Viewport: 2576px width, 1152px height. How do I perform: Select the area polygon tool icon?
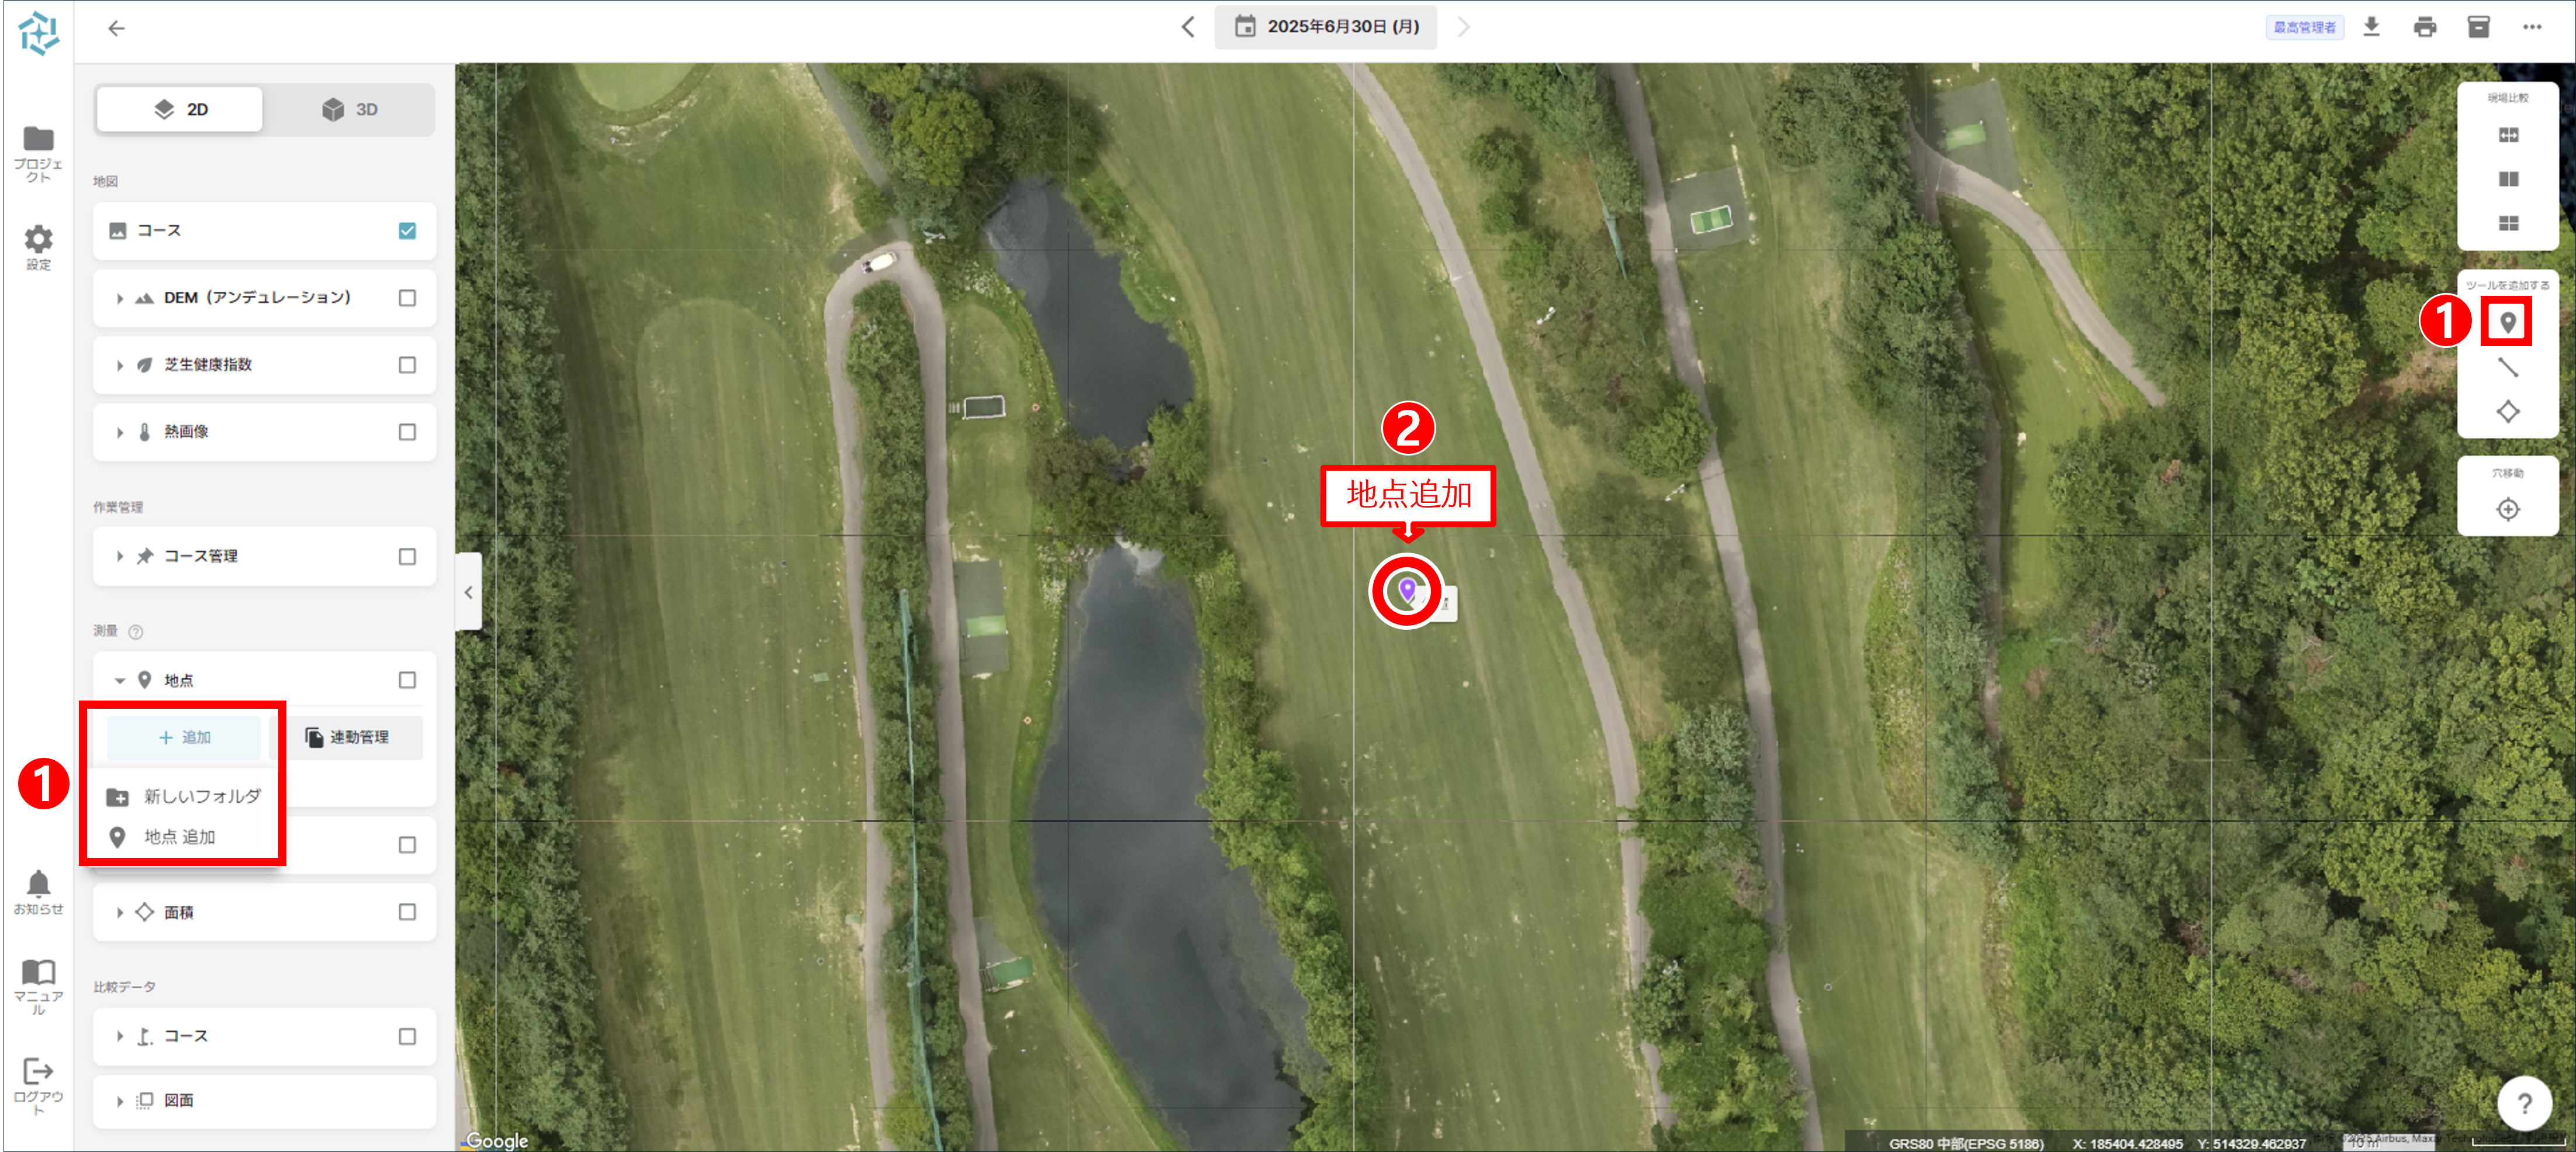click(2507, 411)
